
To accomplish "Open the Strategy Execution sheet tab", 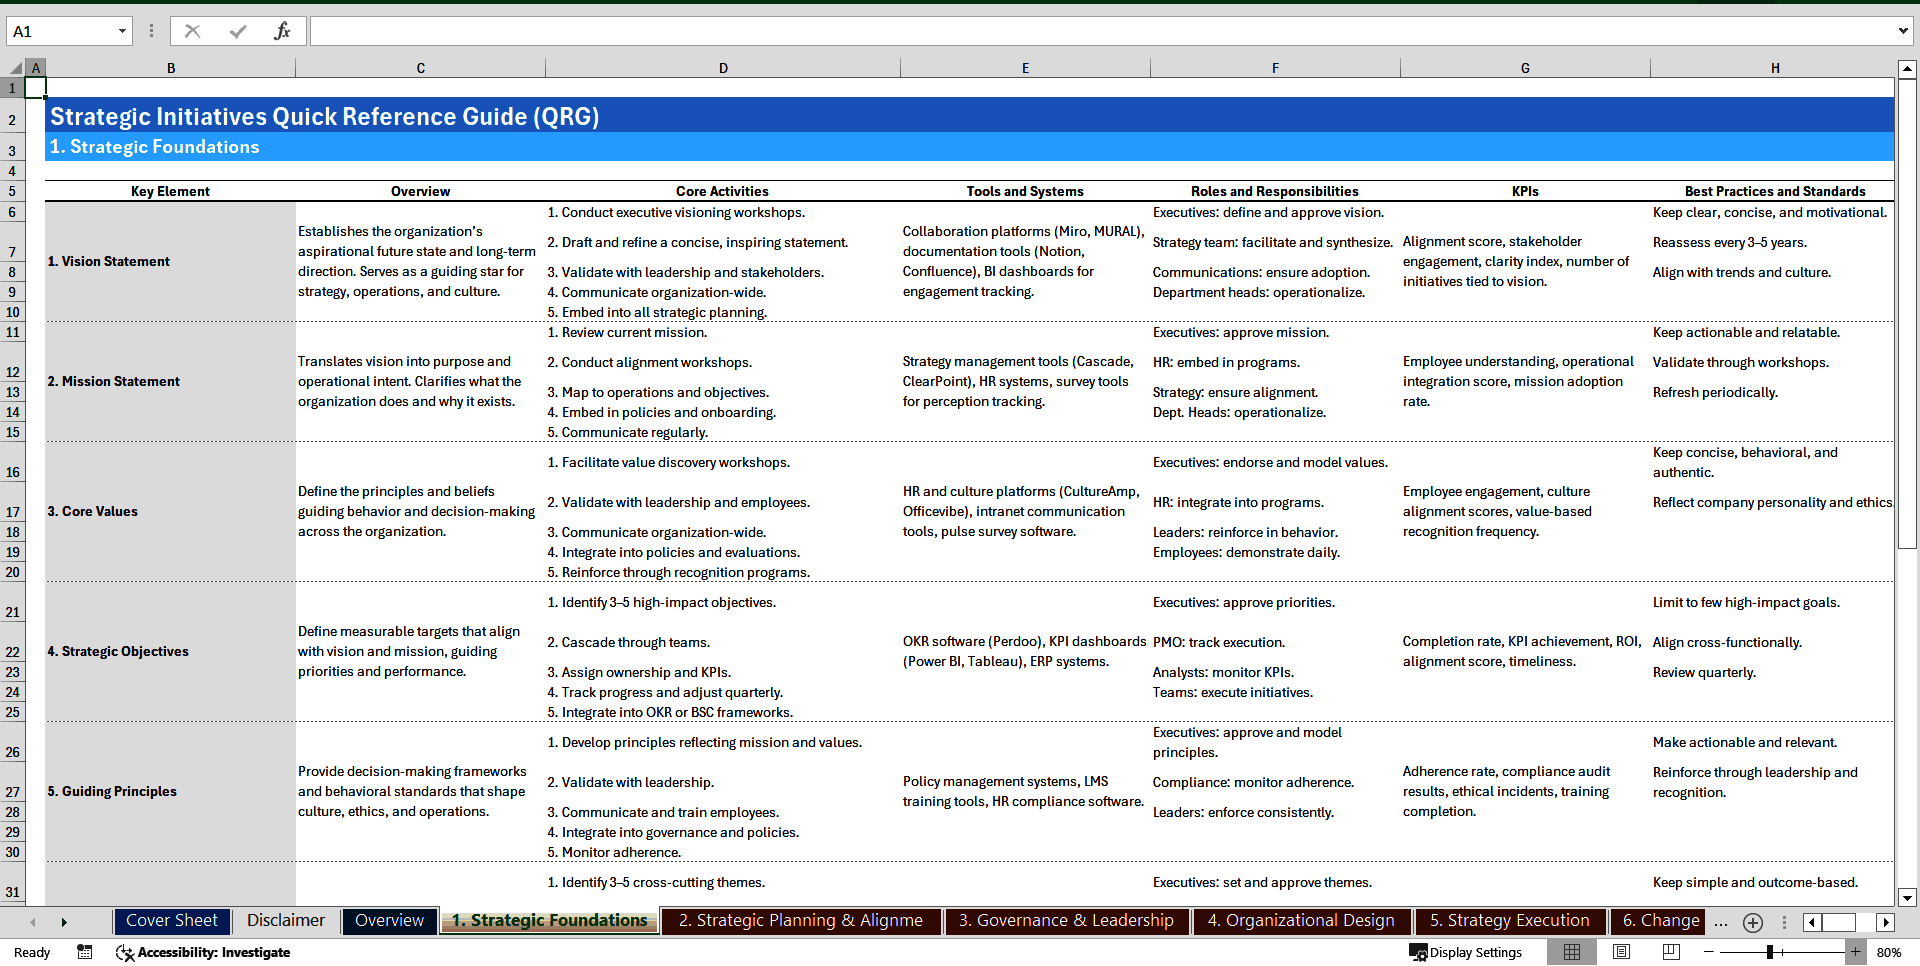I will coord(1510,921).
